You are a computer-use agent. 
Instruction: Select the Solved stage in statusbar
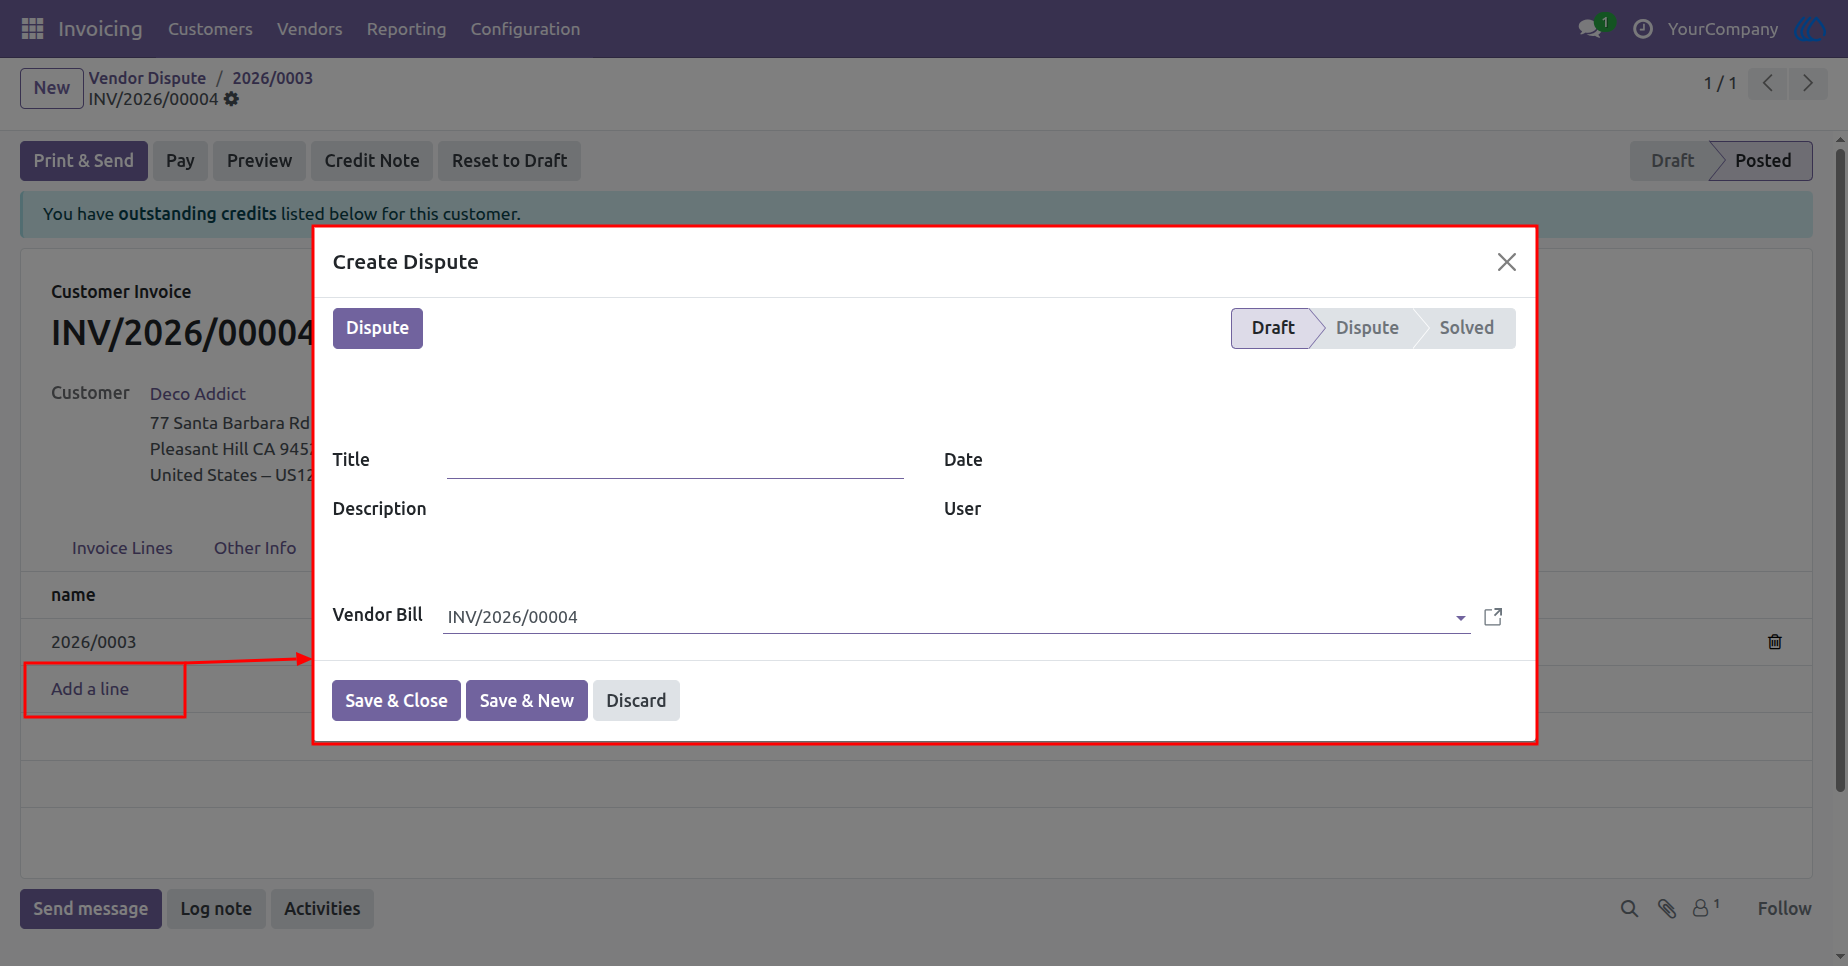click(x=1466, y=328)
